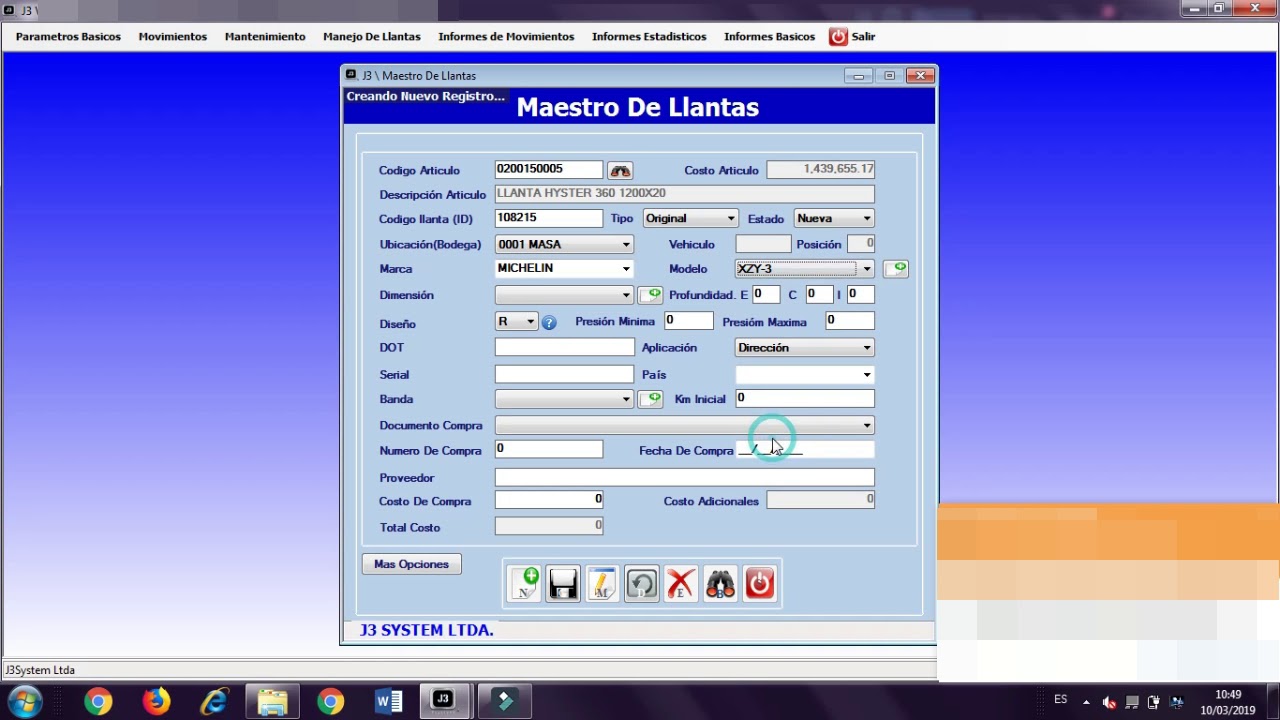Click the red power exit icon in bottom toolbar
Image resolution: width=1280 pixels, height=720 pixels.
[x=760, y=584]
